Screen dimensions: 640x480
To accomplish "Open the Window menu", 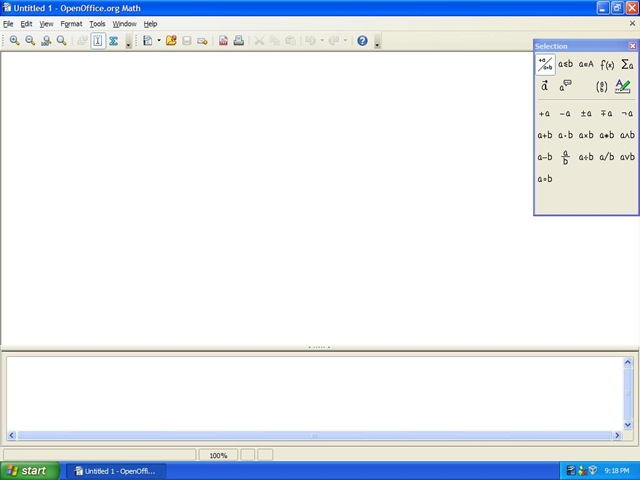I will (124, 24).
